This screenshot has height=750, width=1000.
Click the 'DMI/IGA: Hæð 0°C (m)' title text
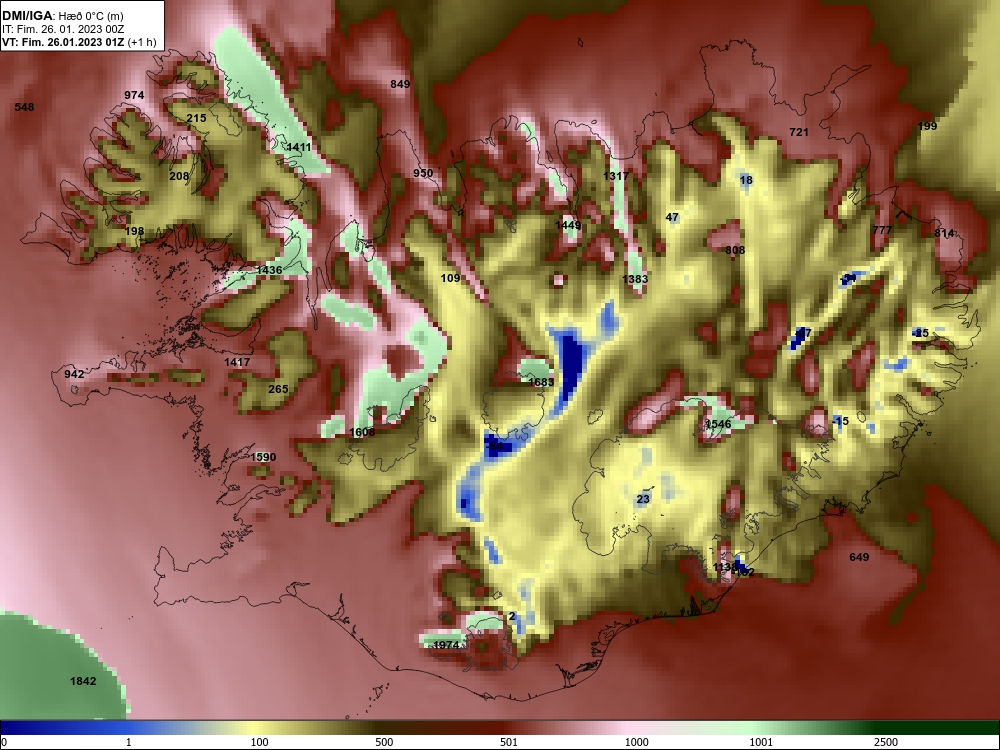(x=65, y=15)
